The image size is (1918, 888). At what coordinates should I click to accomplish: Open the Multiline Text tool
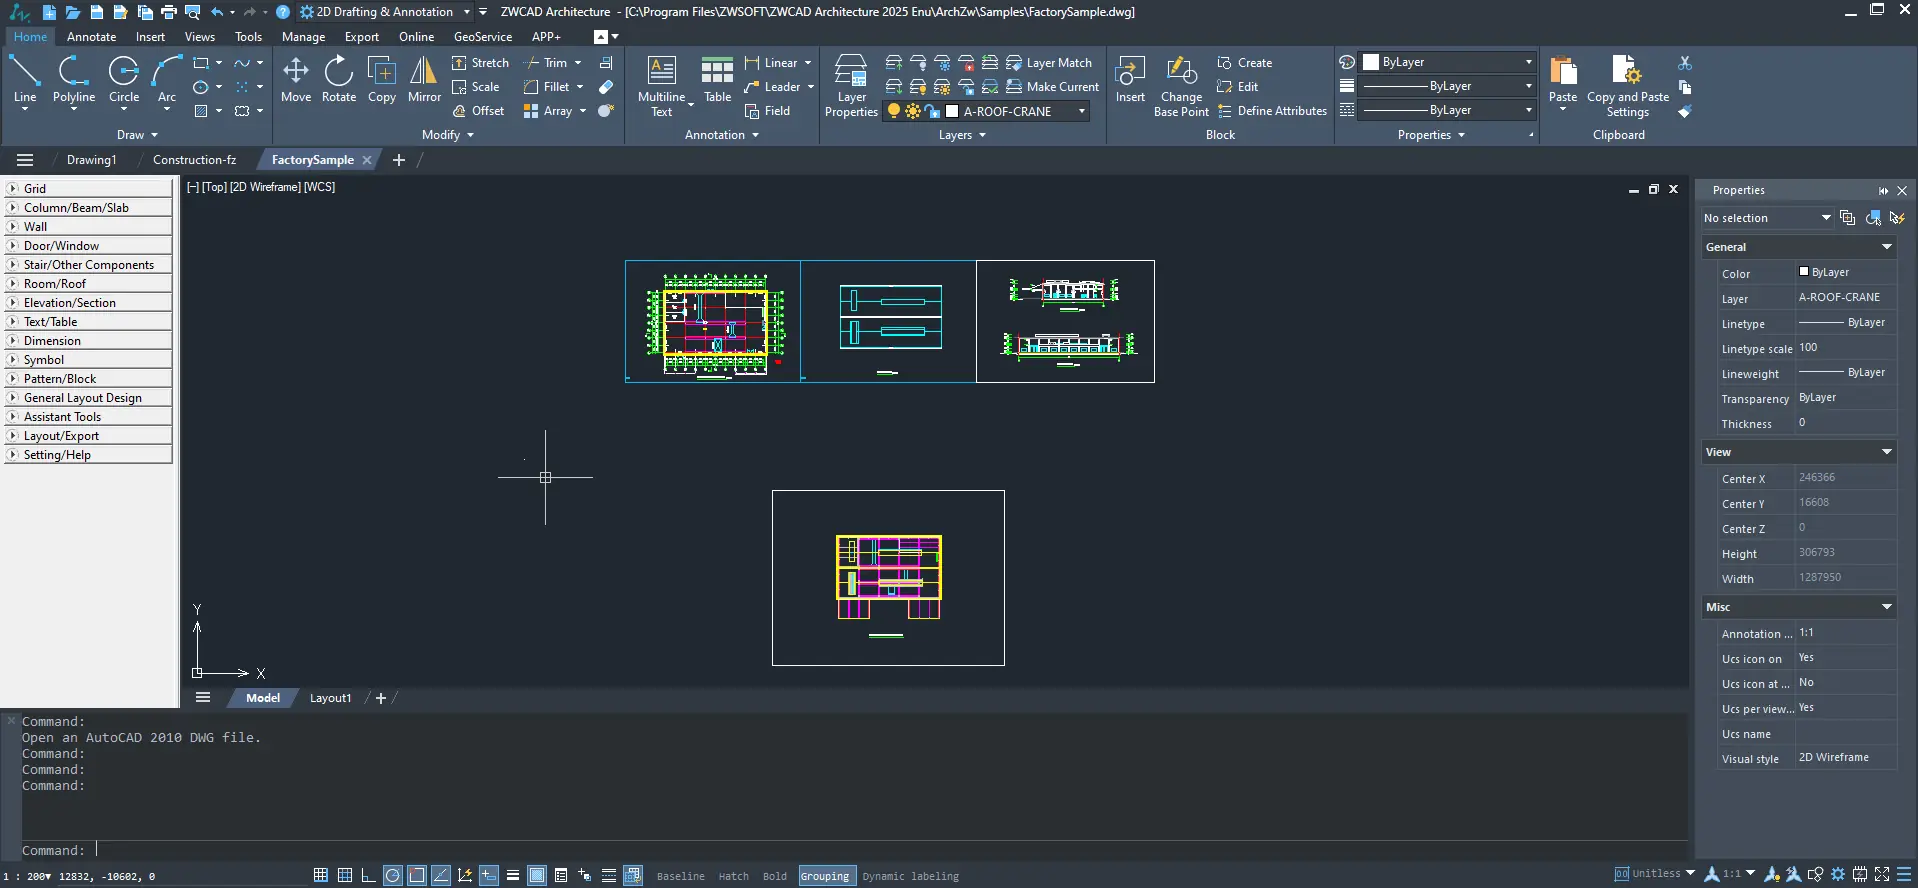coord(662,86)
